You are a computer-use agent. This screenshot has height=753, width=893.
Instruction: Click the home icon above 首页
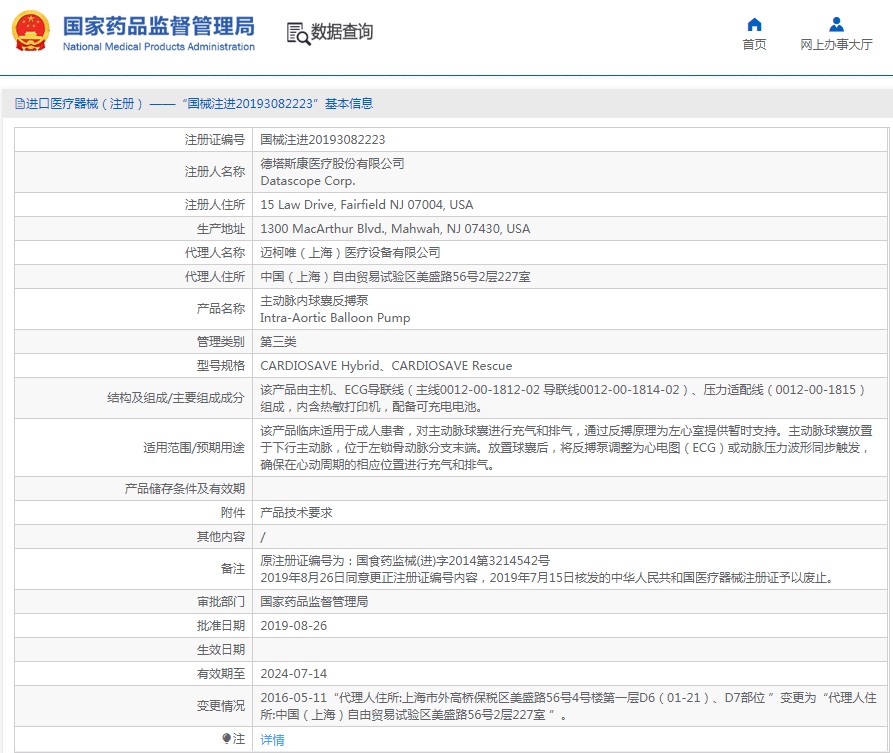coord(754,24)
